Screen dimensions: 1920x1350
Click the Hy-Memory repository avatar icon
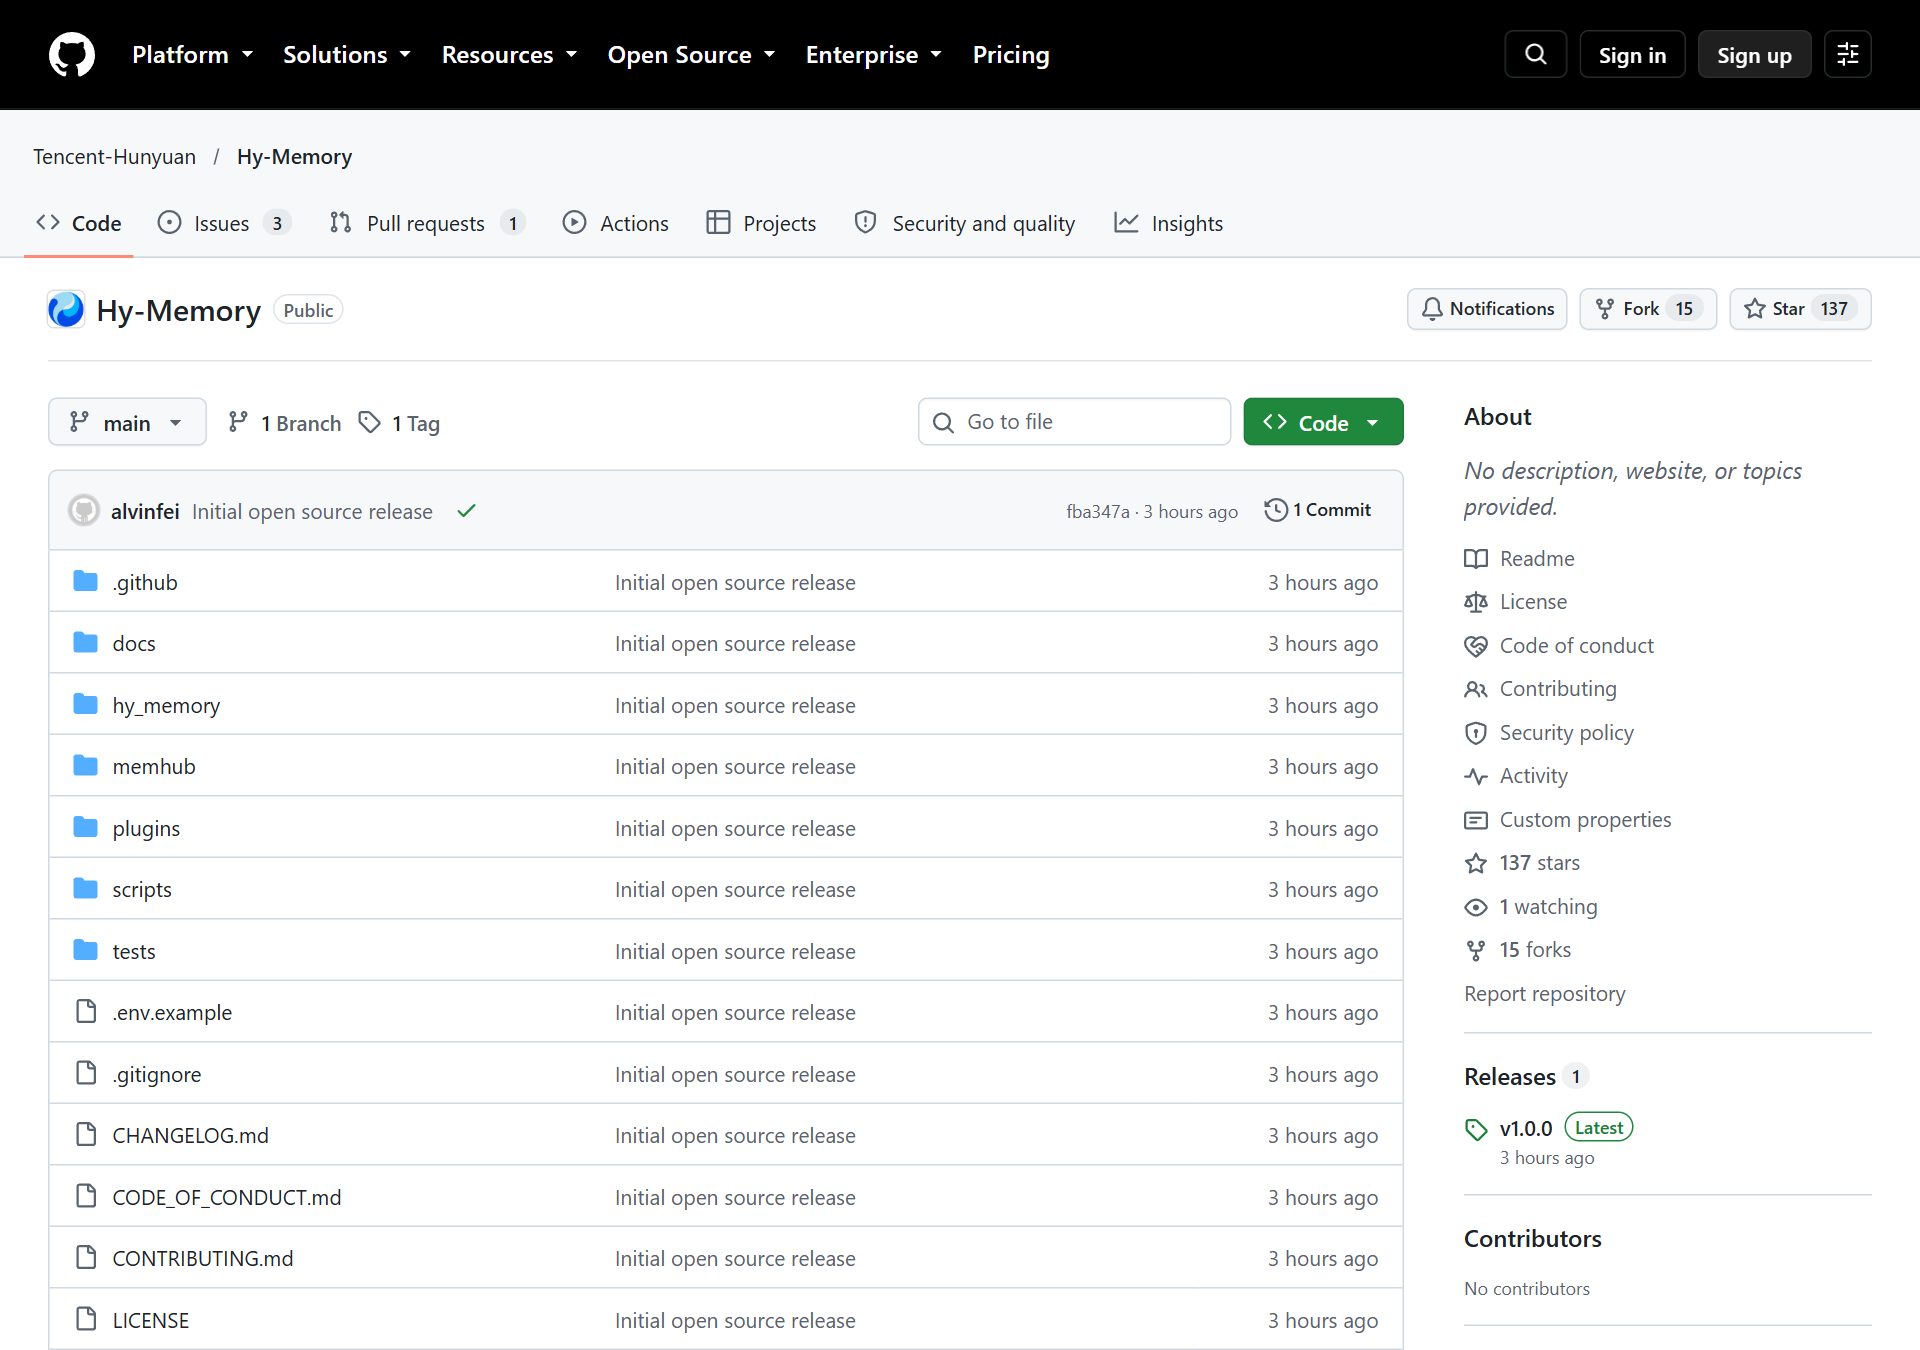point(66,310)
